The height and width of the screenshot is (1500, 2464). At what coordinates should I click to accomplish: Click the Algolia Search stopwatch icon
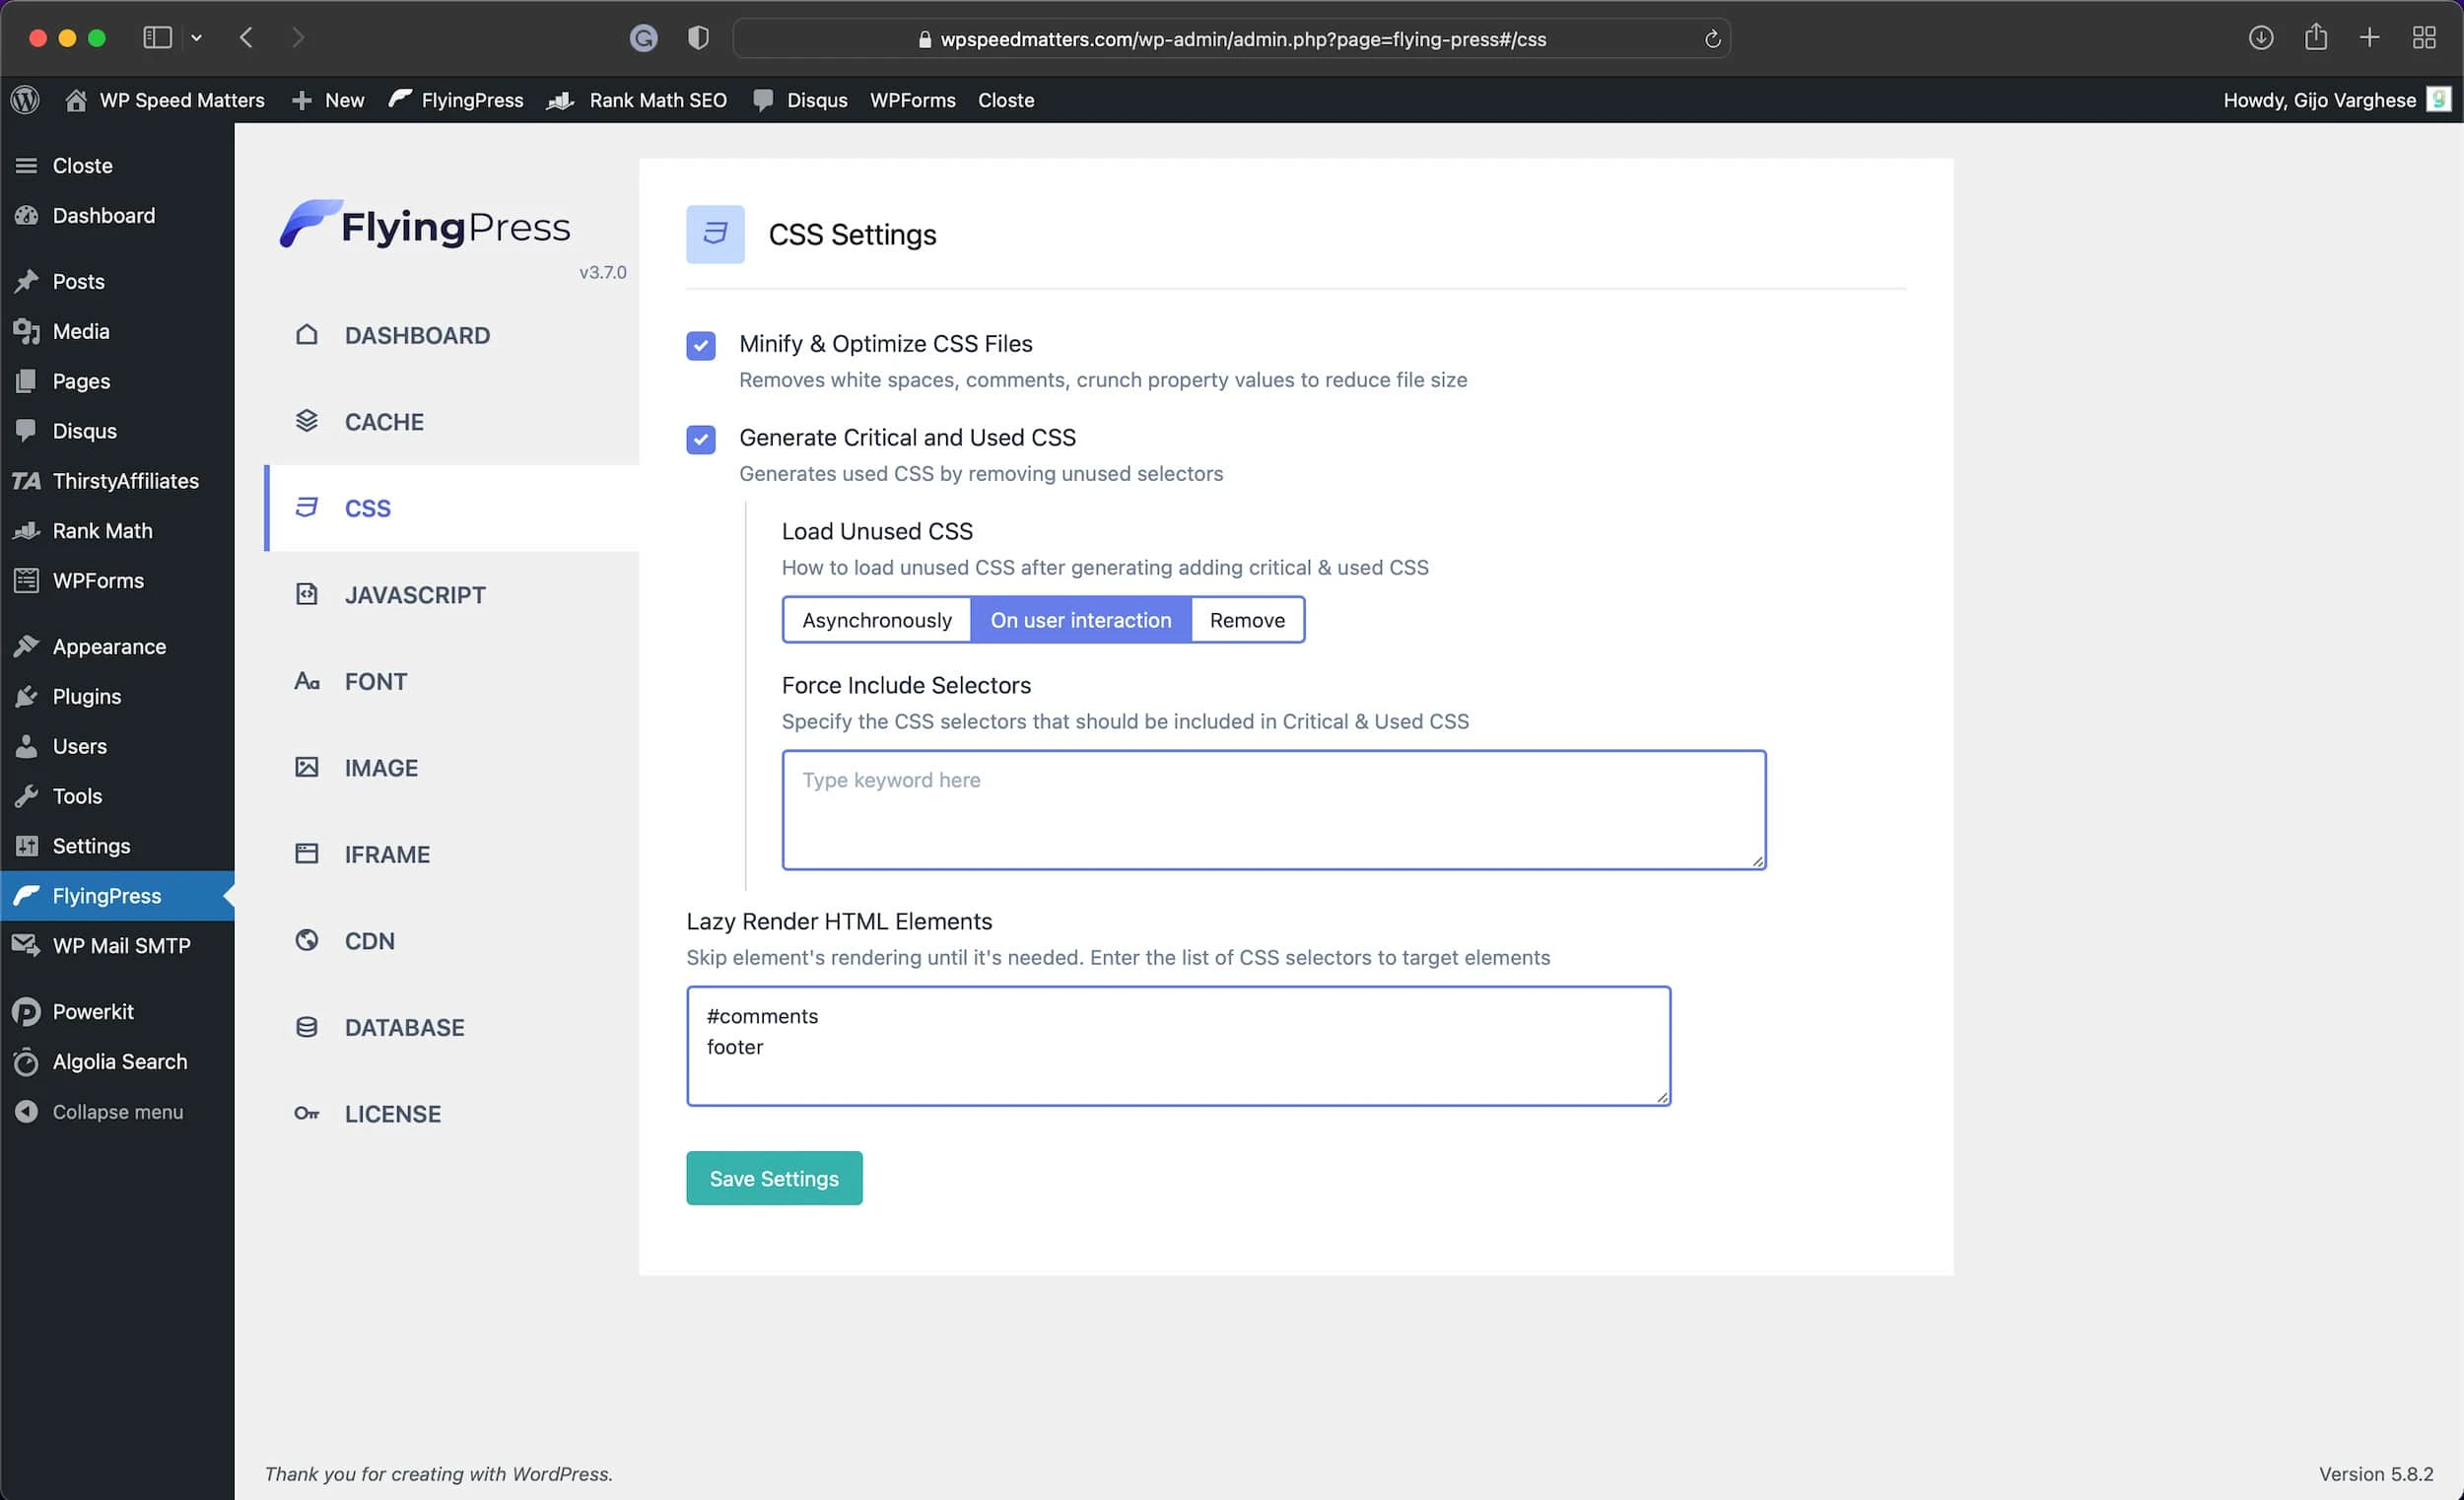point(27,1062)
